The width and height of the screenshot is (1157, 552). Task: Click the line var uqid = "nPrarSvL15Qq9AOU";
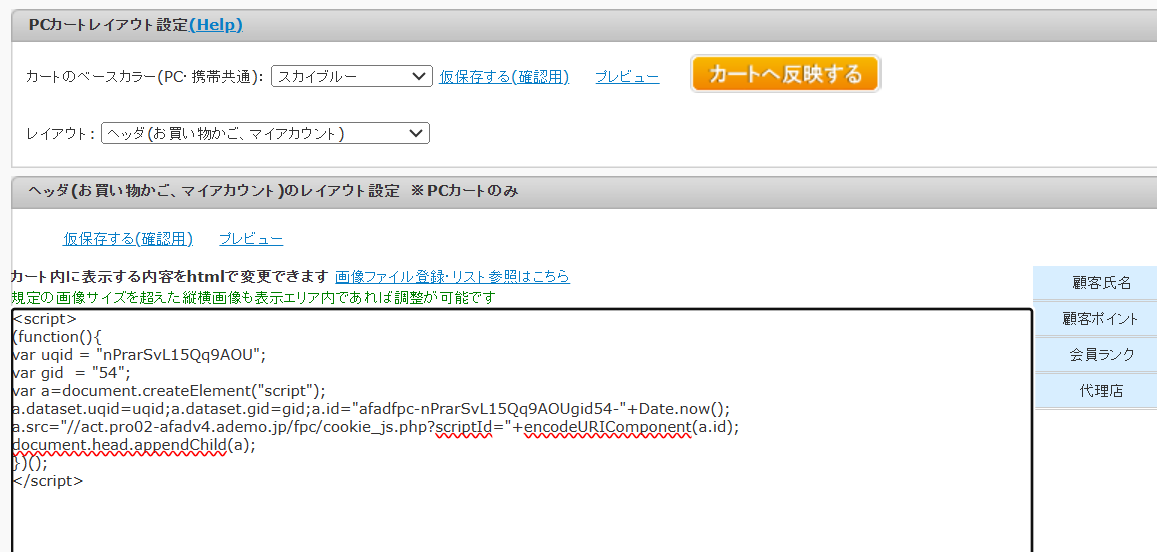pyautogui.click(x=139, y=354)
